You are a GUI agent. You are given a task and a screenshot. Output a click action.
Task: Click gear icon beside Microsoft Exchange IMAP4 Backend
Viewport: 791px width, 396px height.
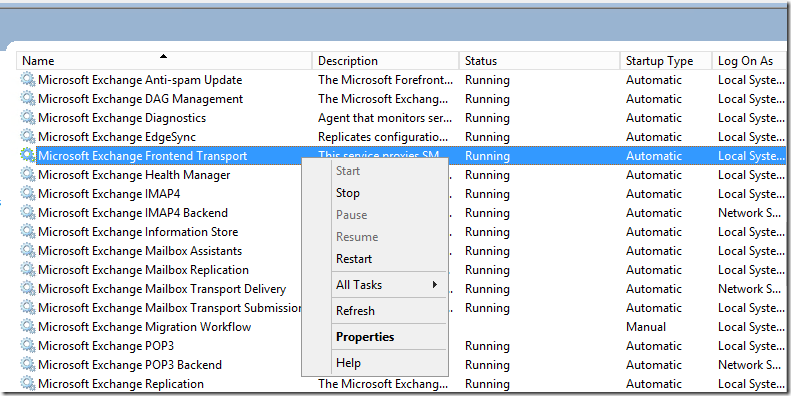[28, 213]
